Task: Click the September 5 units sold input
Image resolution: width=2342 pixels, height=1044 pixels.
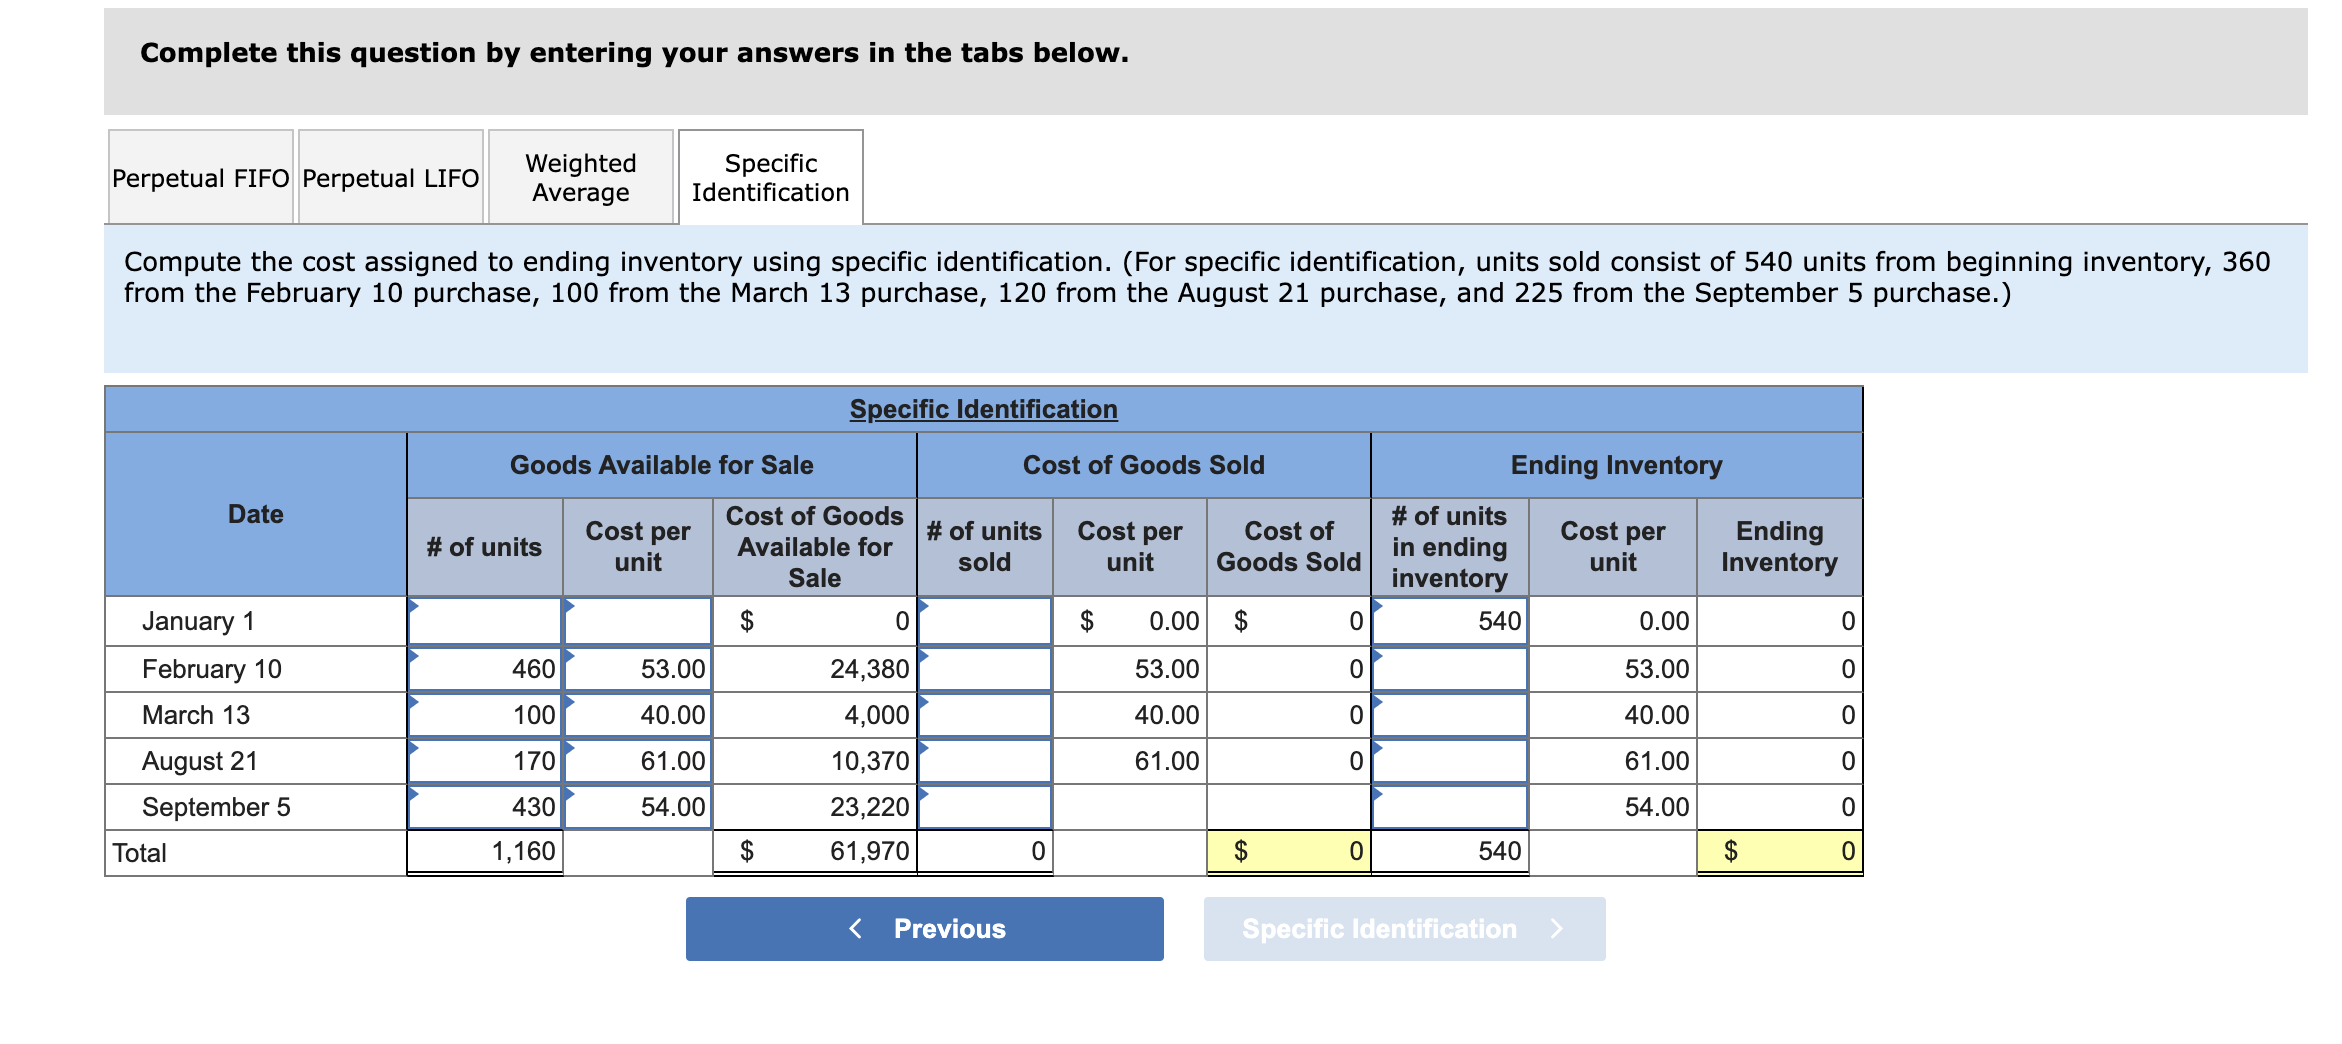Action: (x=984, y=805)
